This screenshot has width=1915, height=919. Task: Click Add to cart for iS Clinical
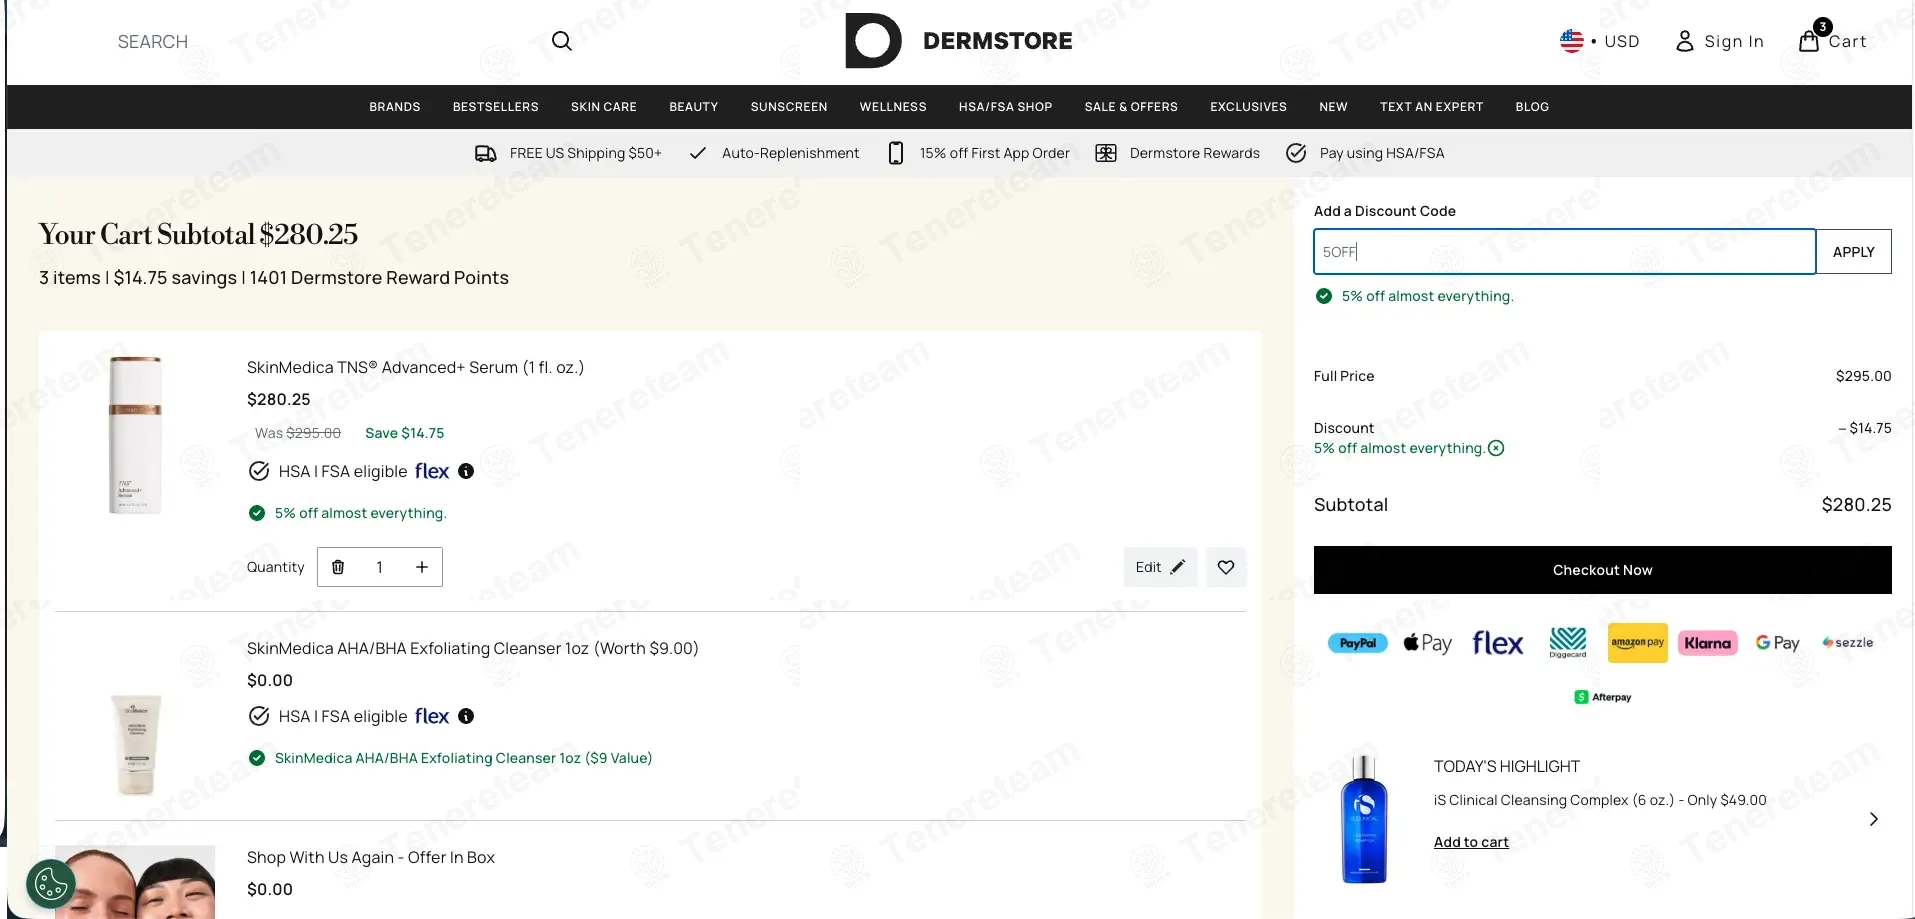[1471, 842]
